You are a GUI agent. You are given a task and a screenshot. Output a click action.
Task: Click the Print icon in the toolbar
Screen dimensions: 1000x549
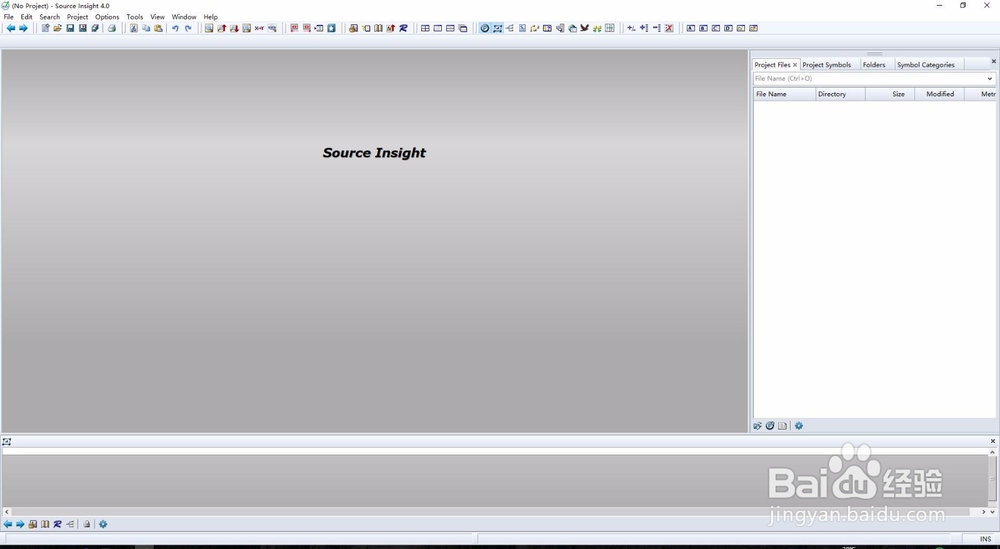point(112,28)
